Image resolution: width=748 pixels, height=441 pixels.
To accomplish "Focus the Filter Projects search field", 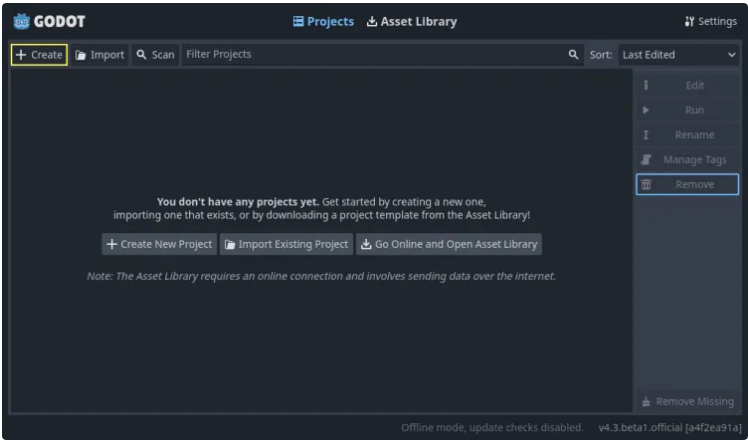I will pyautogui.click(x=383, y=55).
